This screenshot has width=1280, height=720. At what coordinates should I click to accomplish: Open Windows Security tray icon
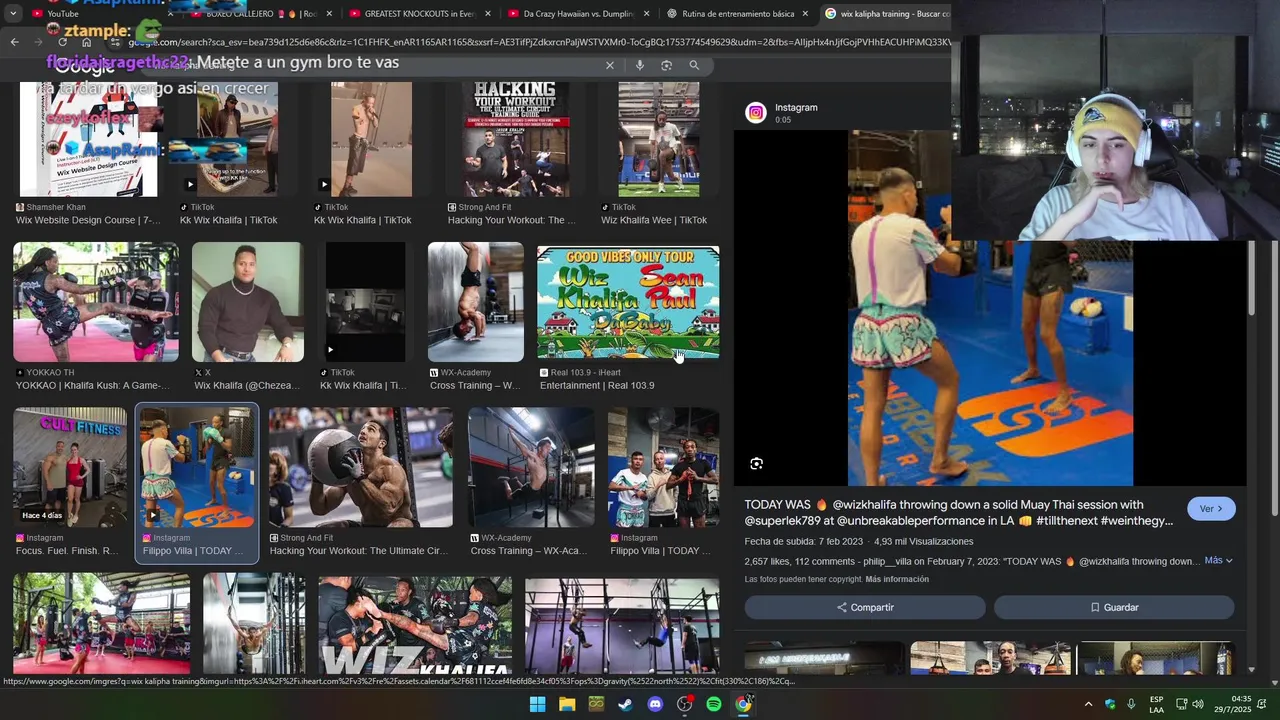pyautogui.click(x=1110, y=704)
